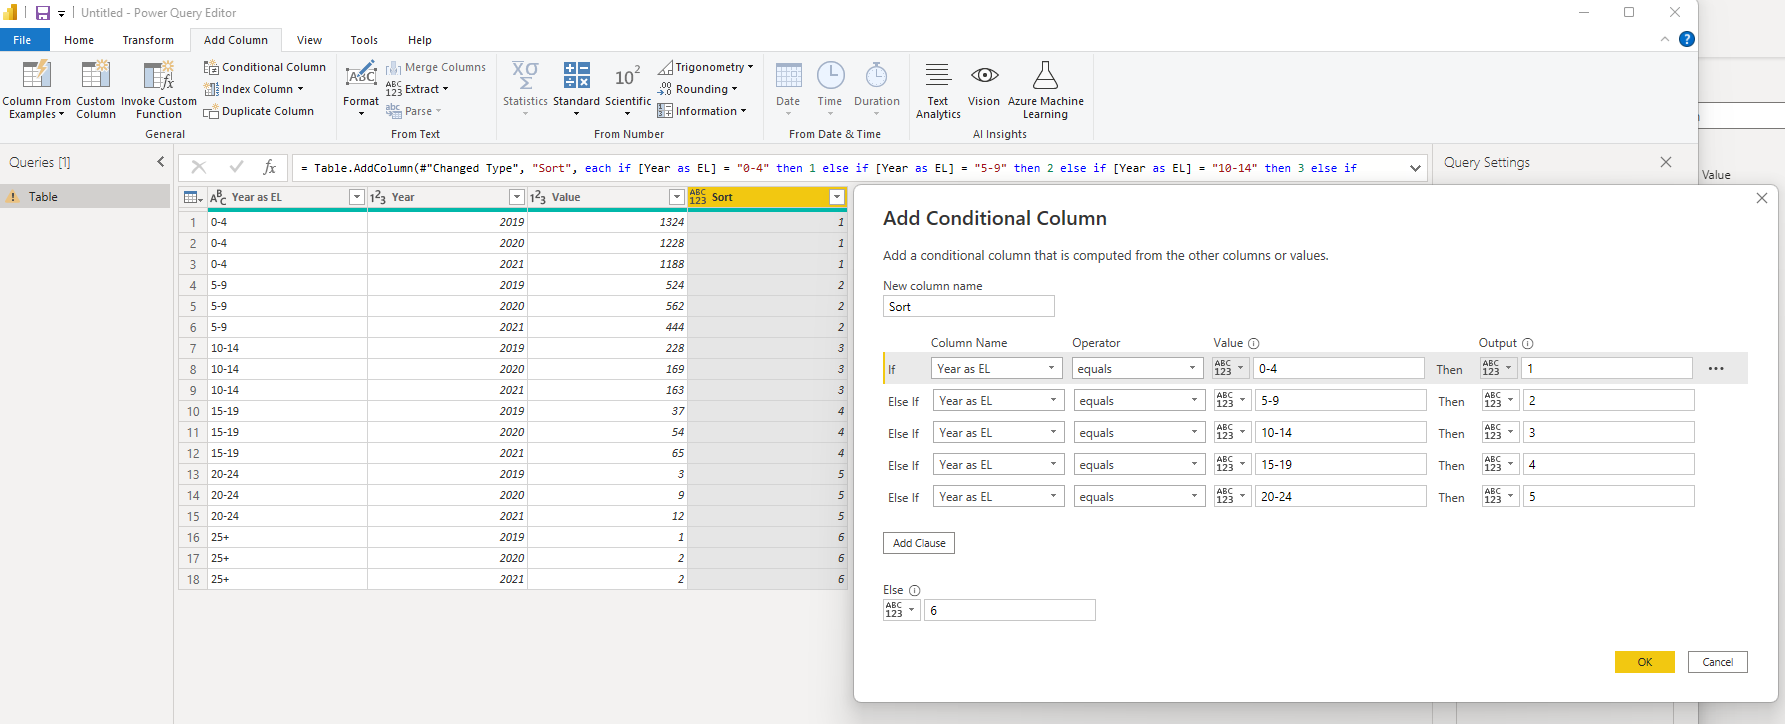The width and height of the screenshot is (1785, 724).
Task: Add a Conditional Column from ribbon
Action: (265, 67)
